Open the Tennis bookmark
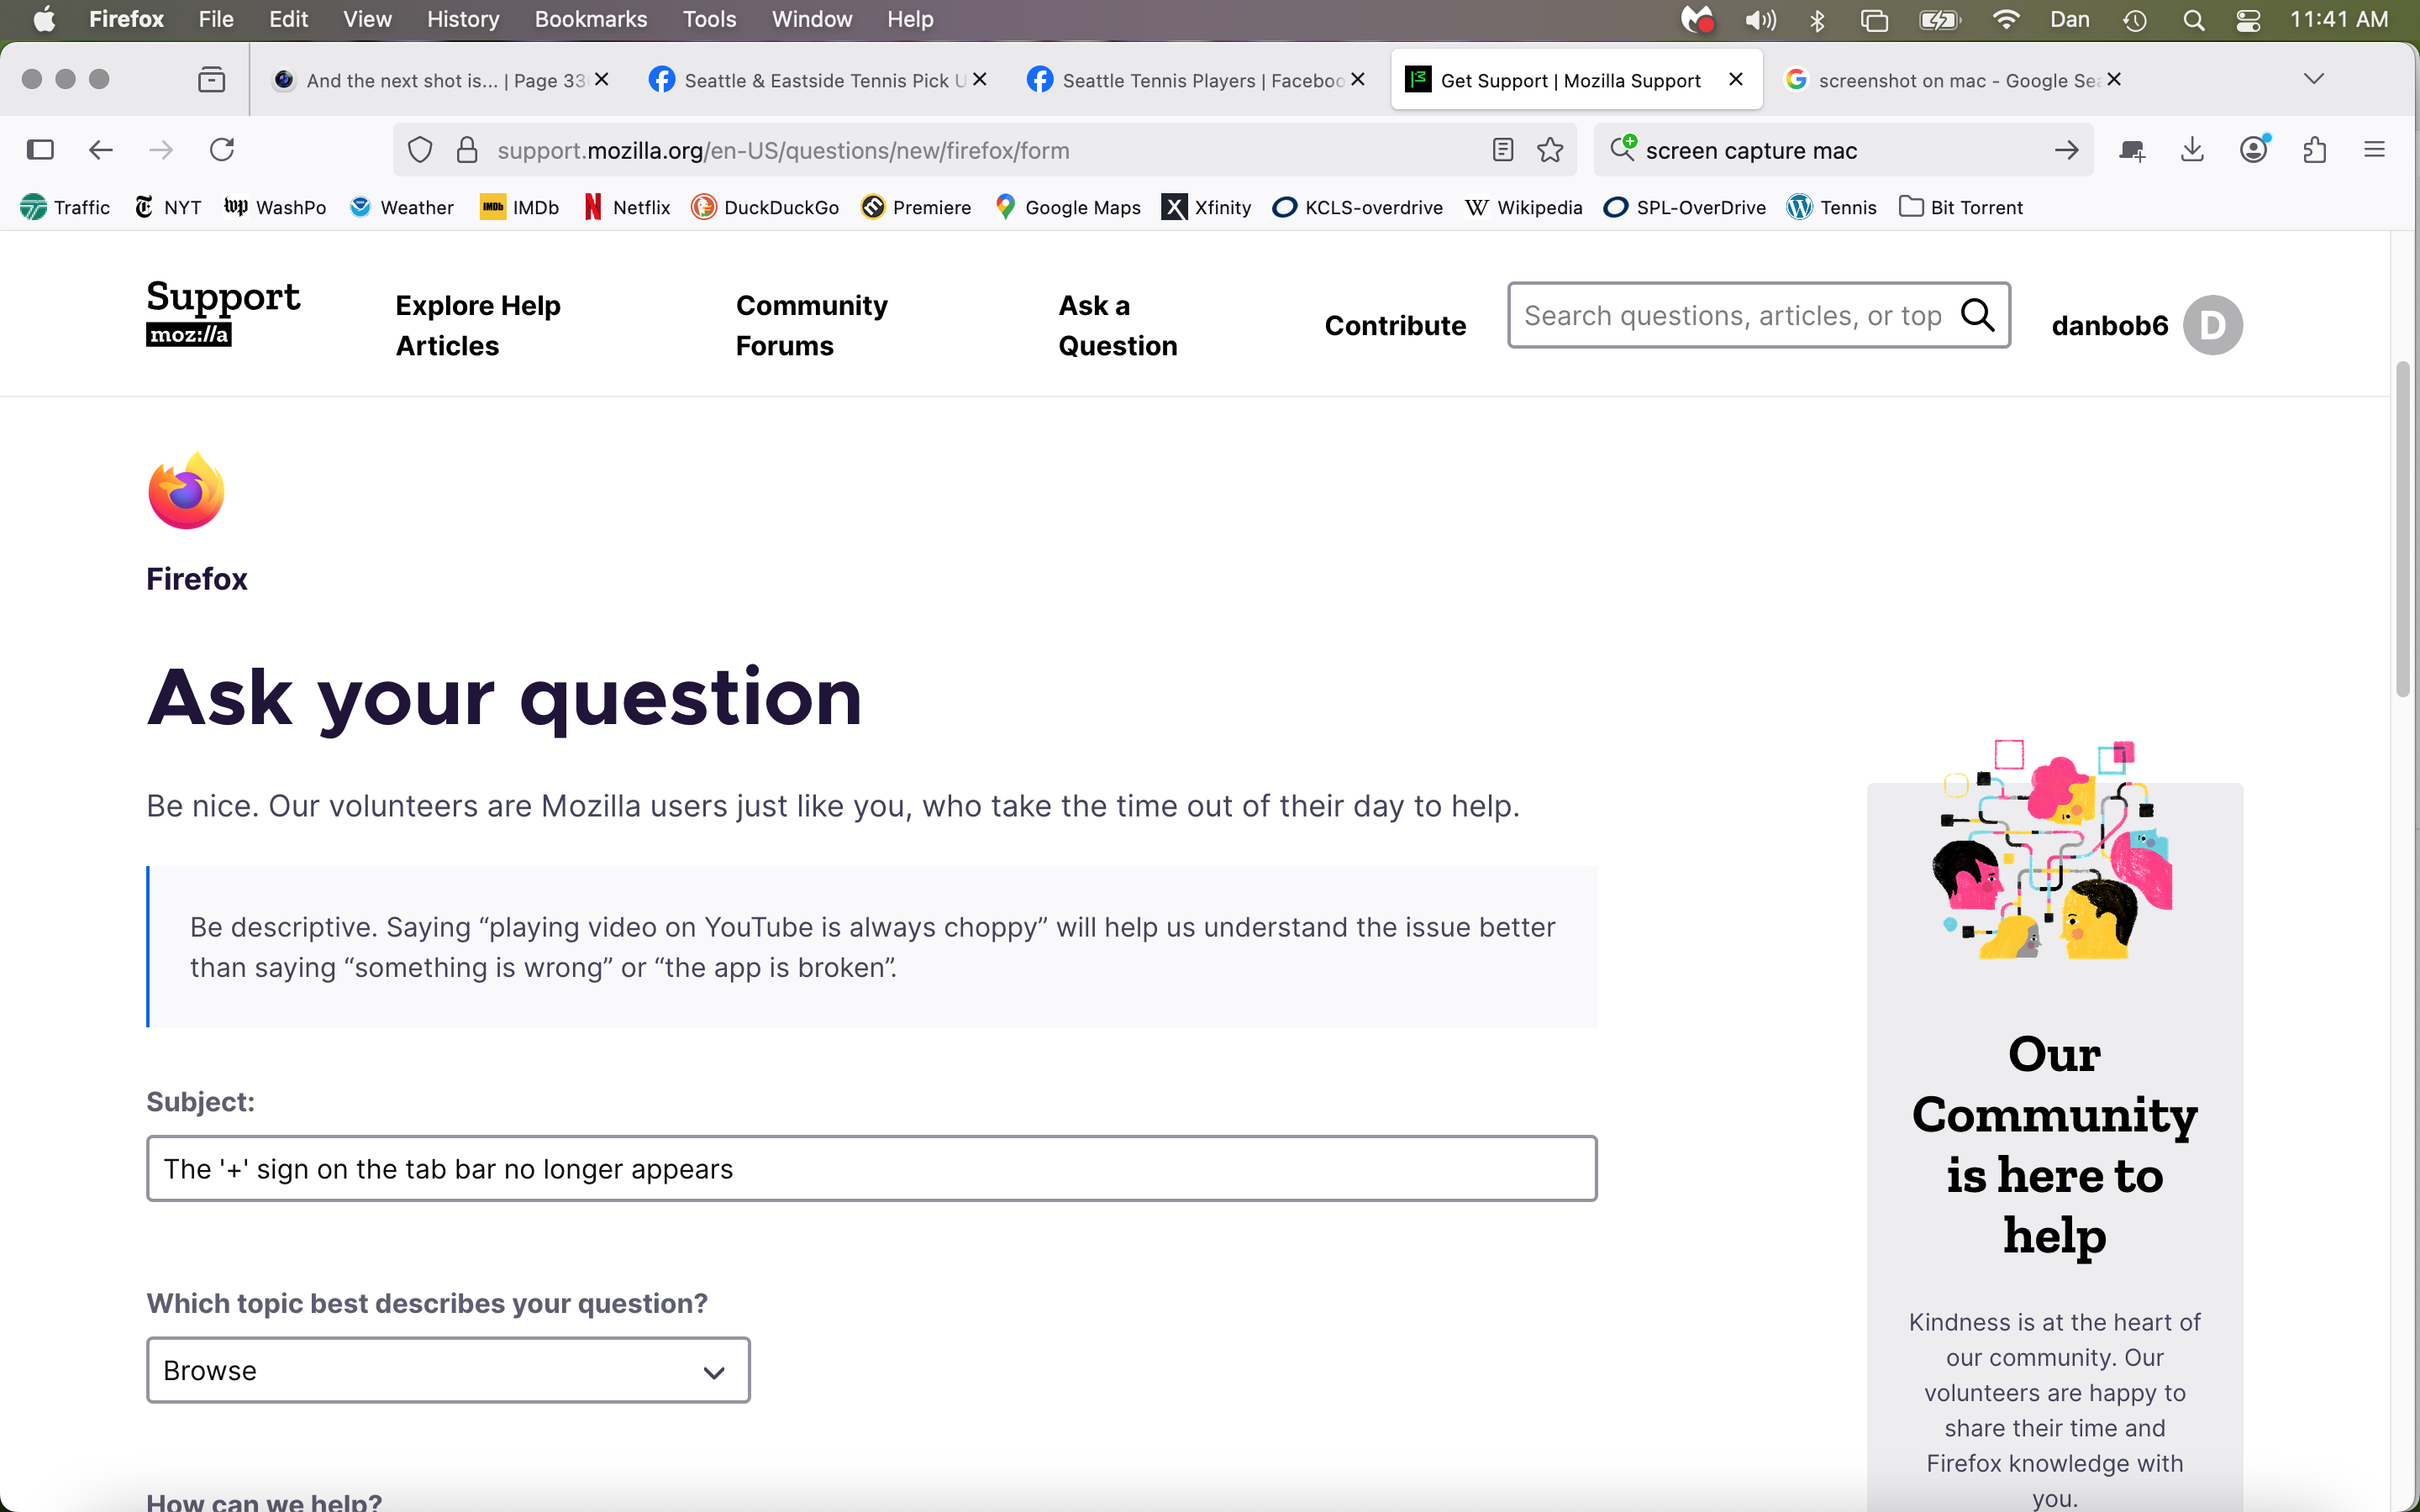The image size is (2420, 1512). pyautogui.click(x=1831, y=207)
